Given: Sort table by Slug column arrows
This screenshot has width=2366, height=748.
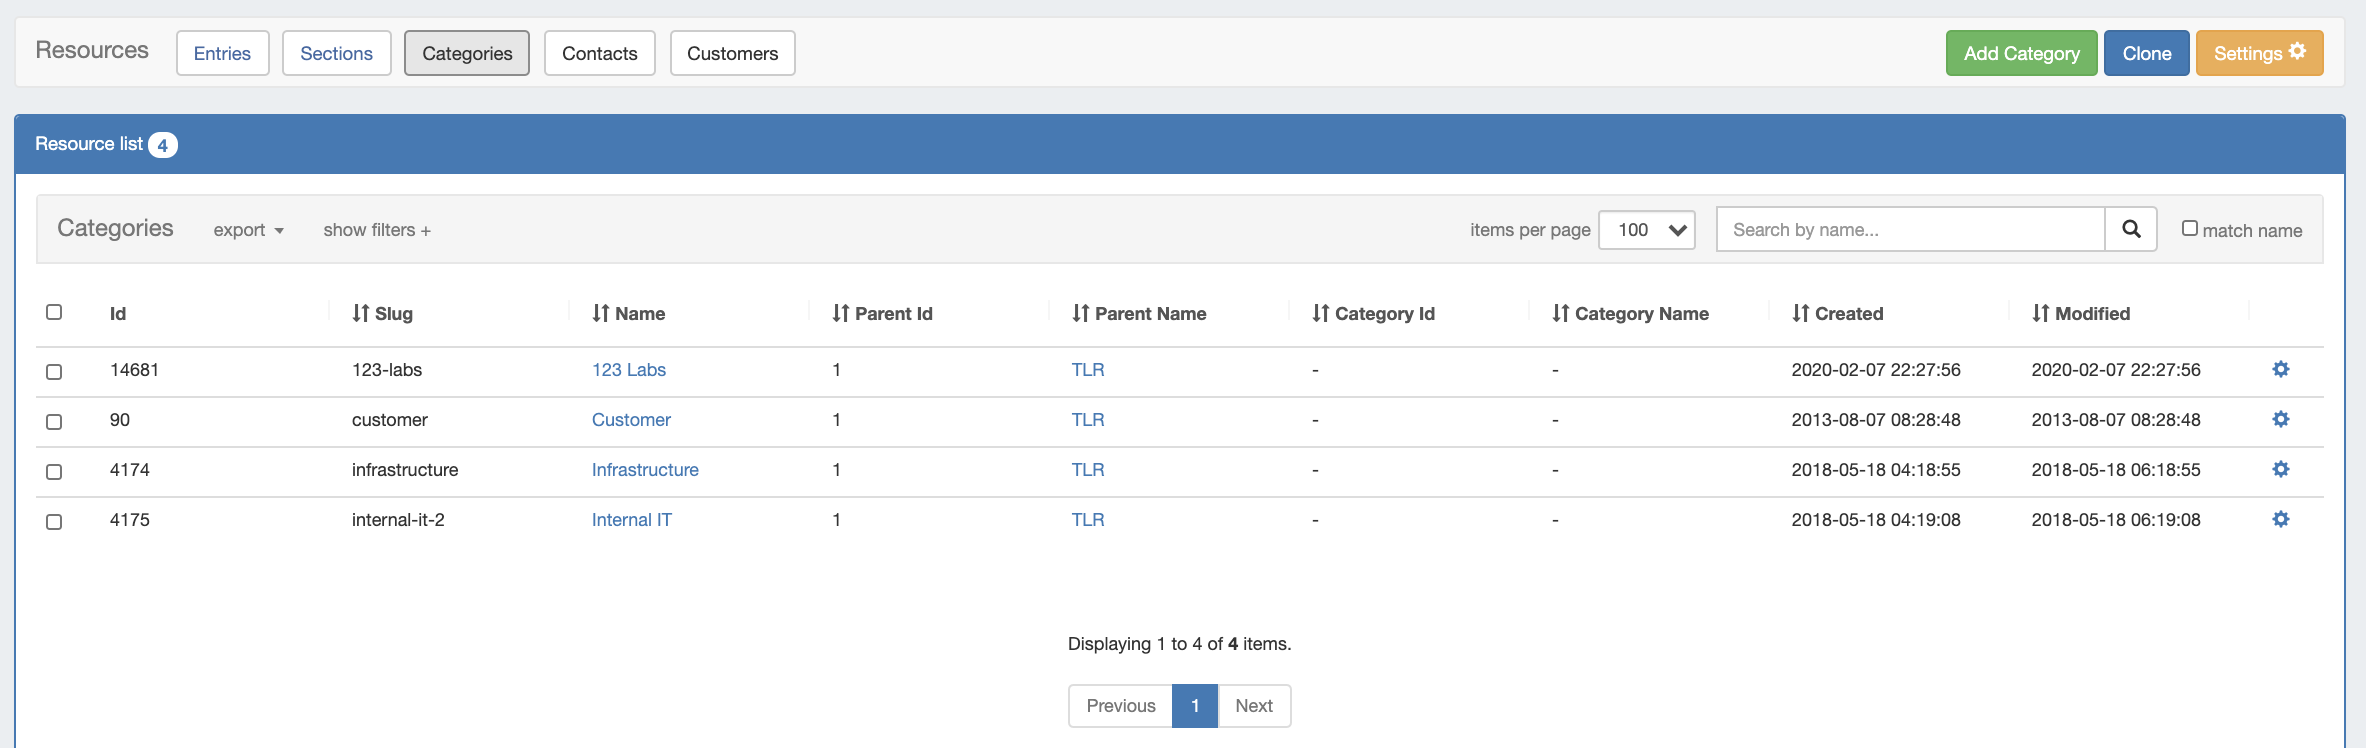Looking at the screenshot, I should point(361,314).
